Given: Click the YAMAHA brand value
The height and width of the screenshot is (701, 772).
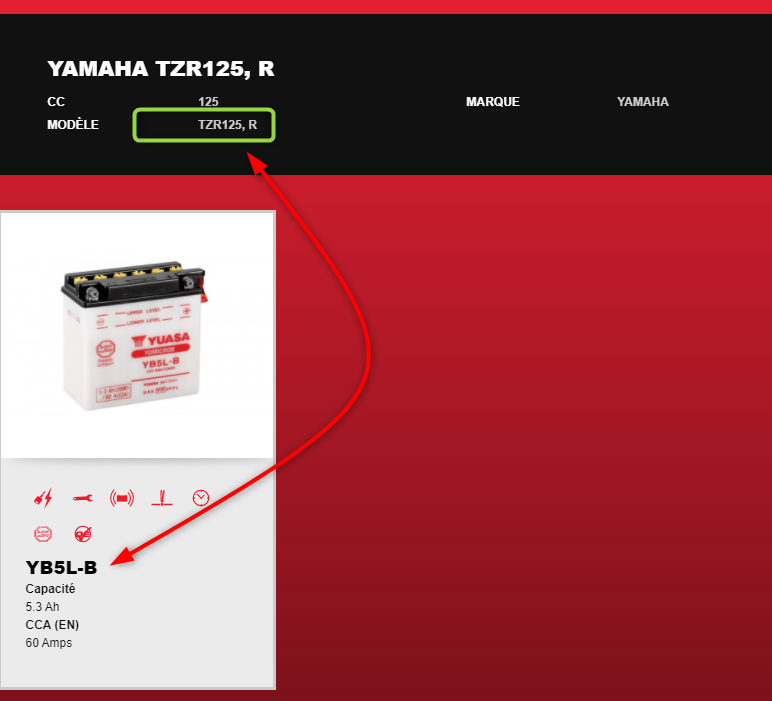Looking at the screenshot, I should (643, 102).
